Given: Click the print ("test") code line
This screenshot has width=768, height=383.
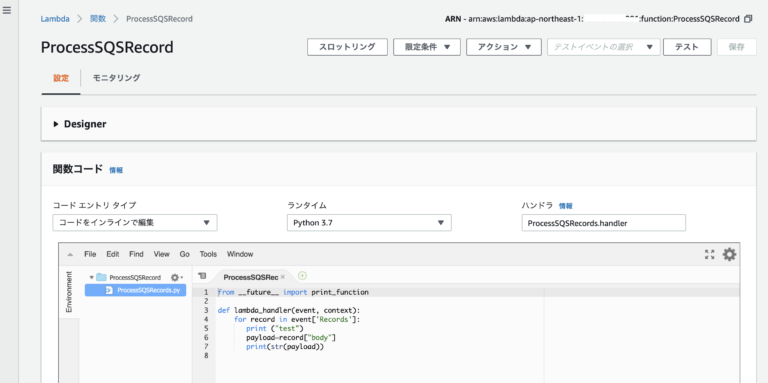Looking at the screenshot, I should coord(275,329).
